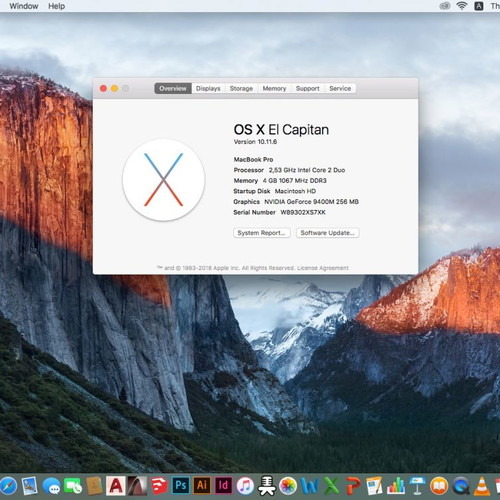This screenshot has height=500, width=500.
Task: Open Numbers from the dock
Action: coord(396,486)
